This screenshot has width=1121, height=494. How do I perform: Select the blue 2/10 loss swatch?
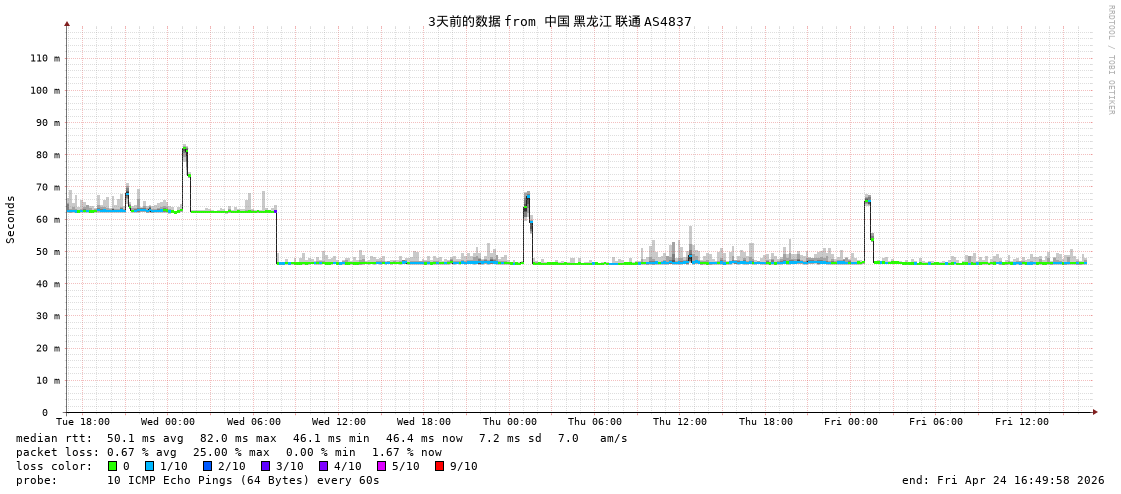[x=207, y=466]
